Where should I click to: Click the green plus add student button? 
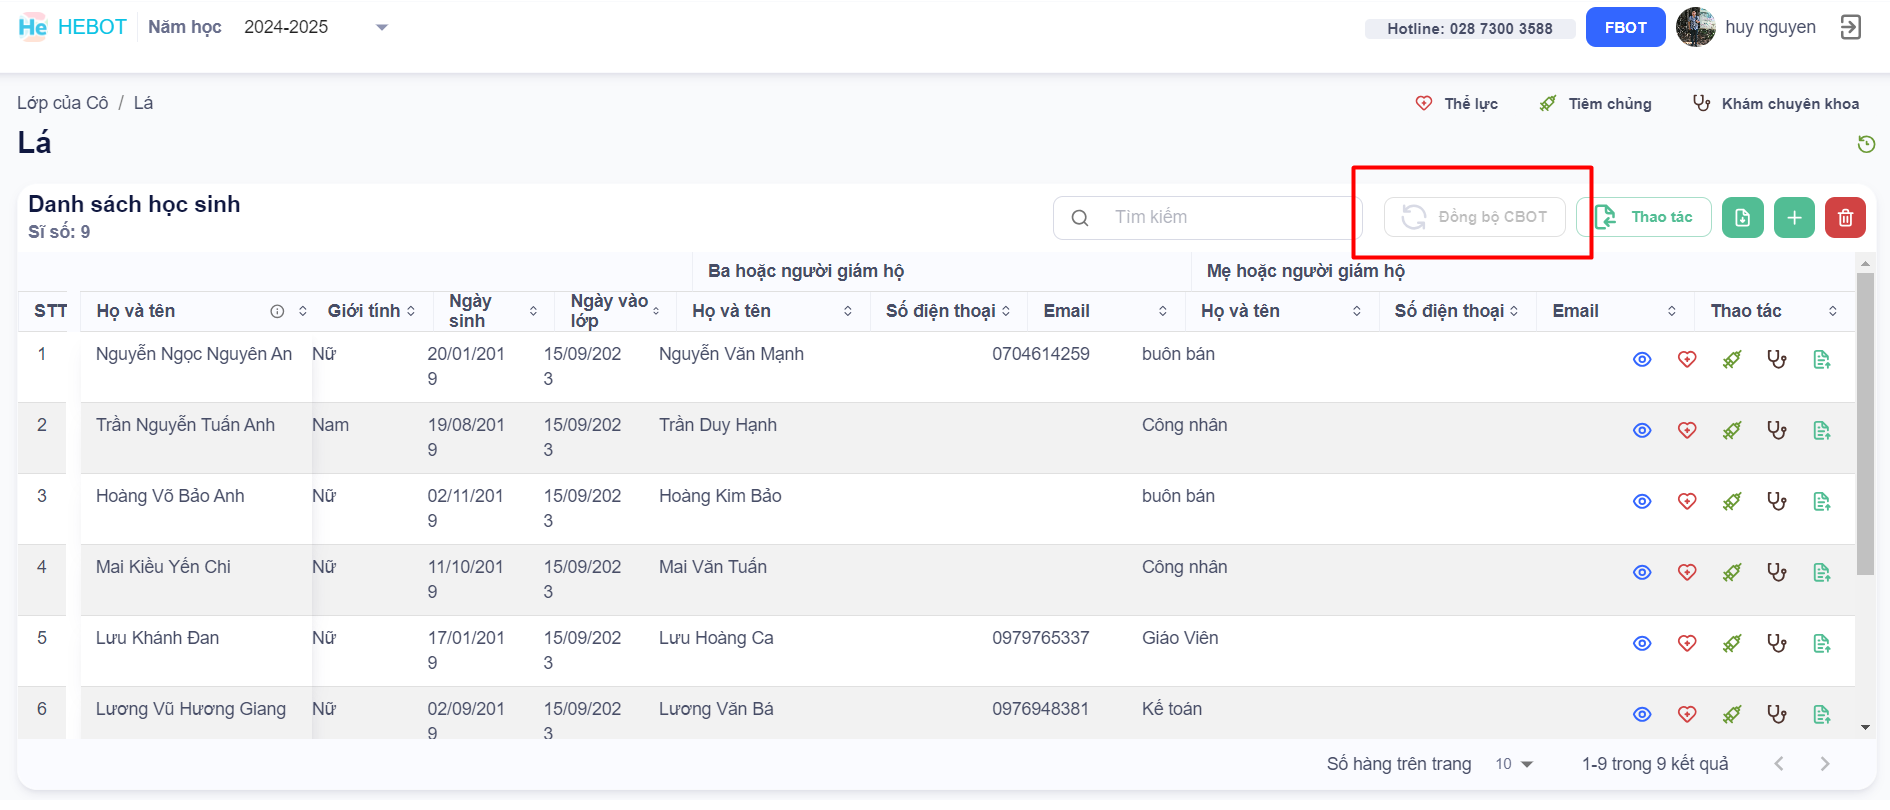tap(1794, 218)
